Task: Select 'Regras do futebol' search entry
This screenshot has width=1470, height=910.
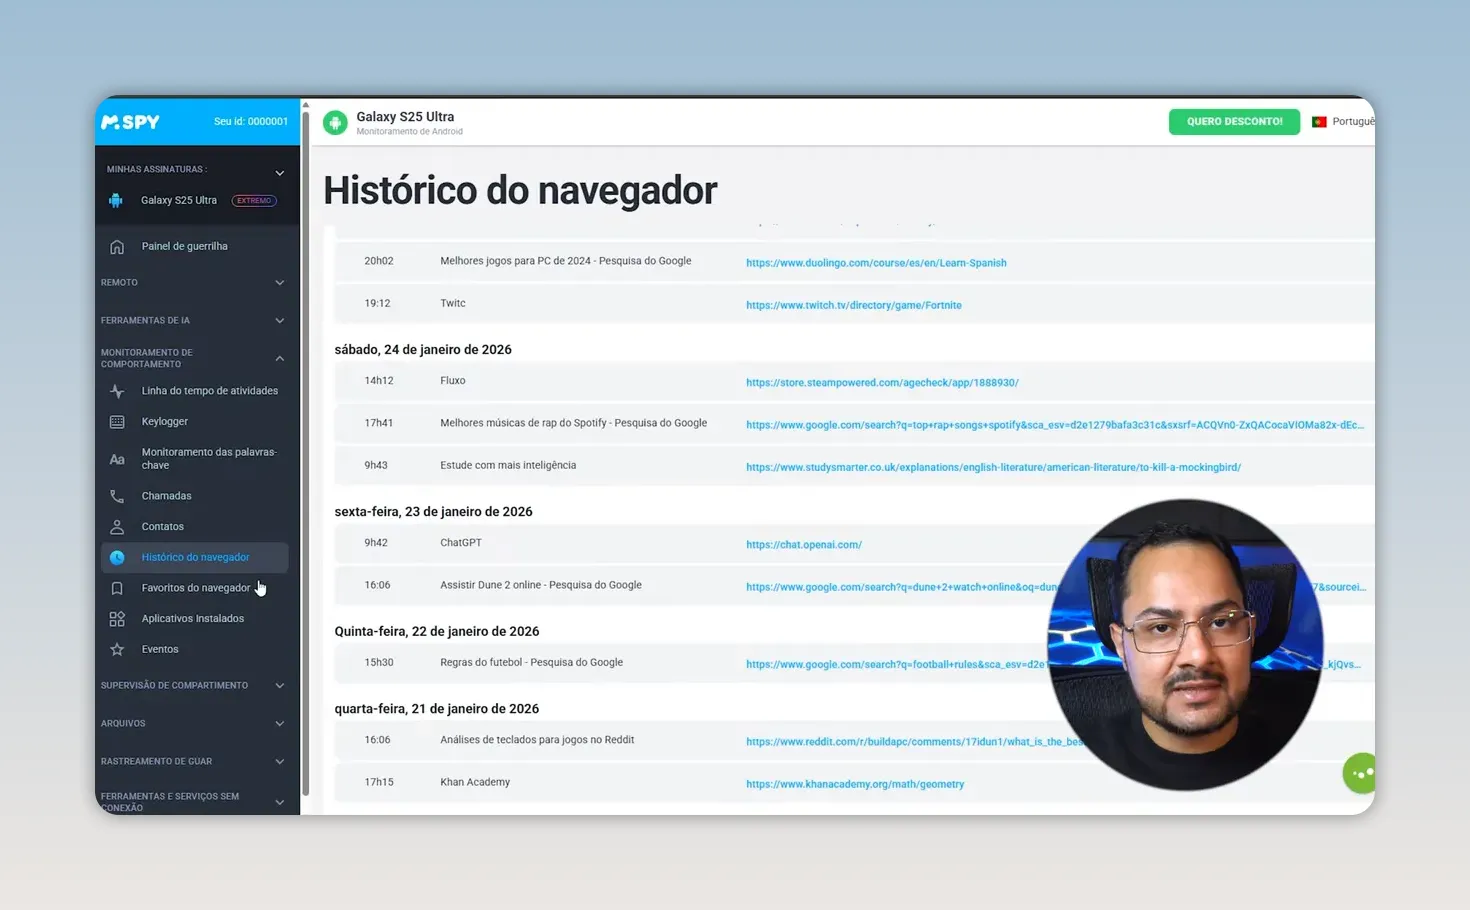Action: (532, 662)
